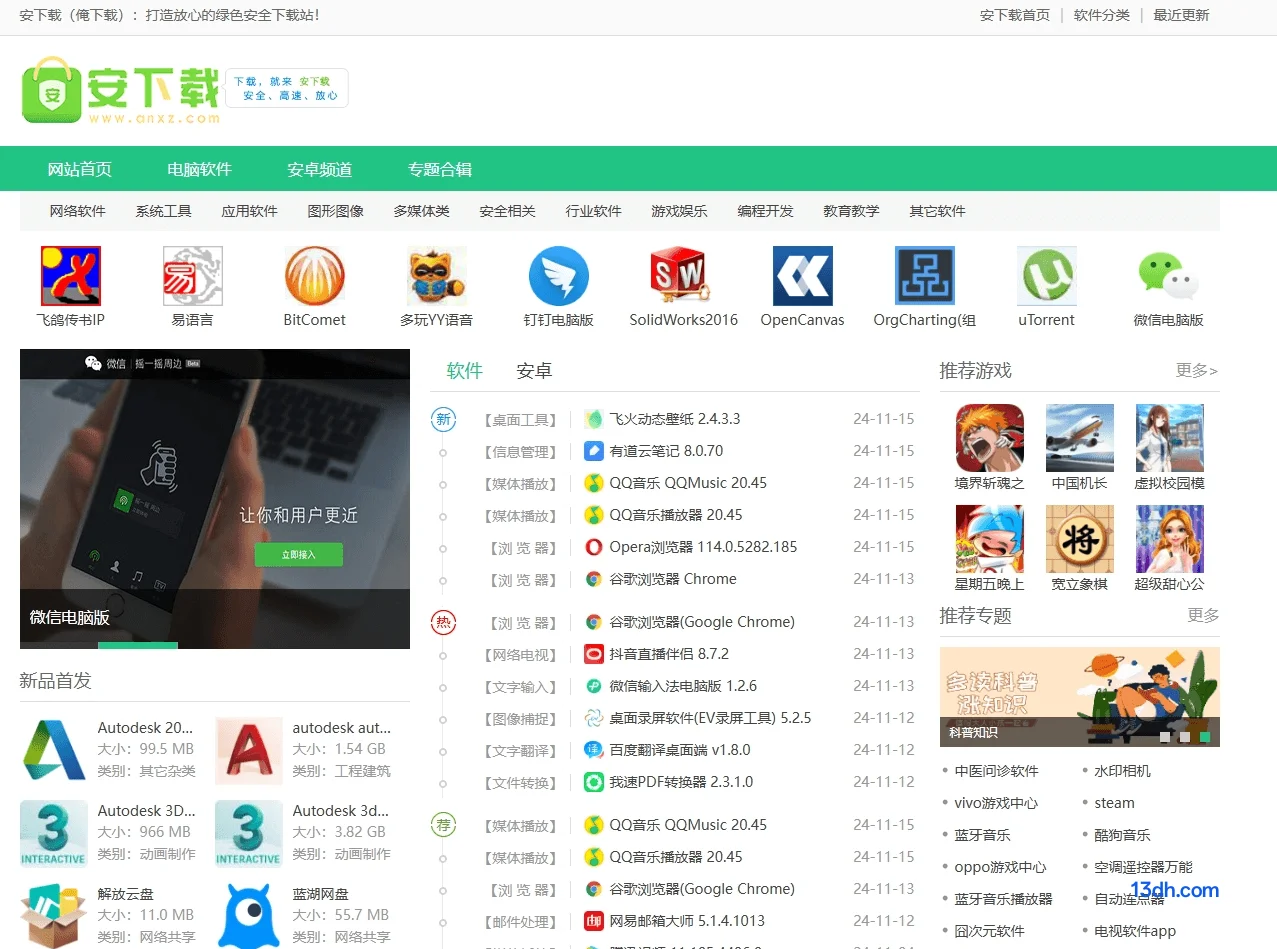
Task: Open the 电脑软件 nav item
Action: click(x=199, y=169)
